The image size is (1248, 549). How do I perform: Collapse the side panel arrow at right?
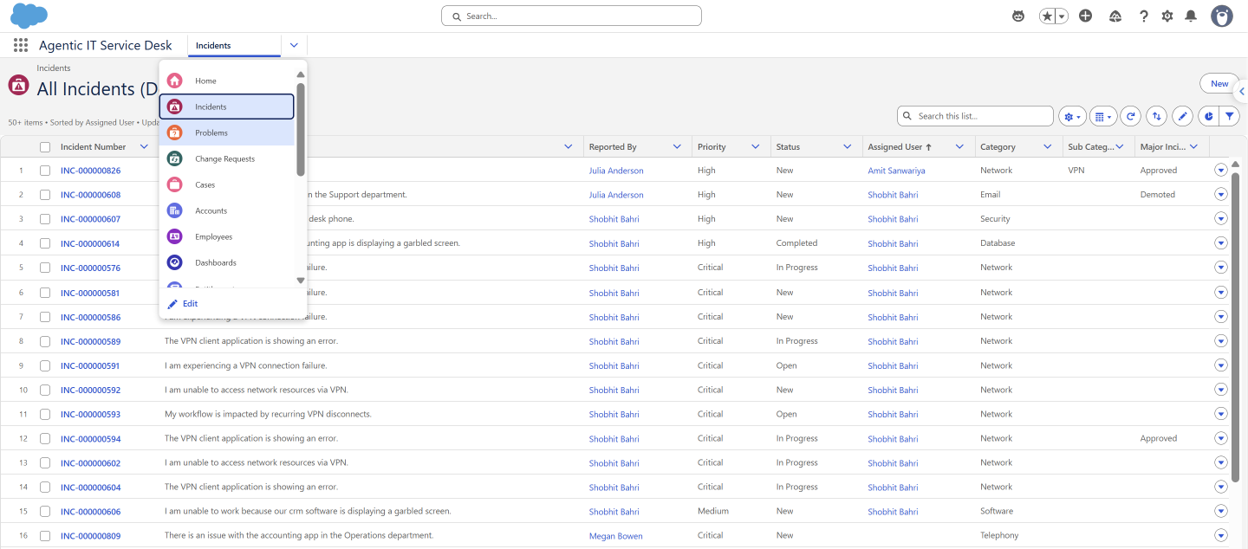(1241, 91)
